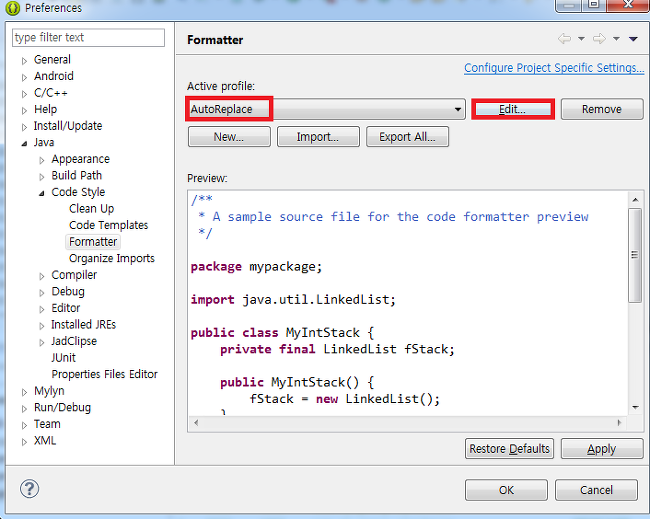Select the Formatter tree item
Screen dimensions: 650x519
(x=93, y=242)
